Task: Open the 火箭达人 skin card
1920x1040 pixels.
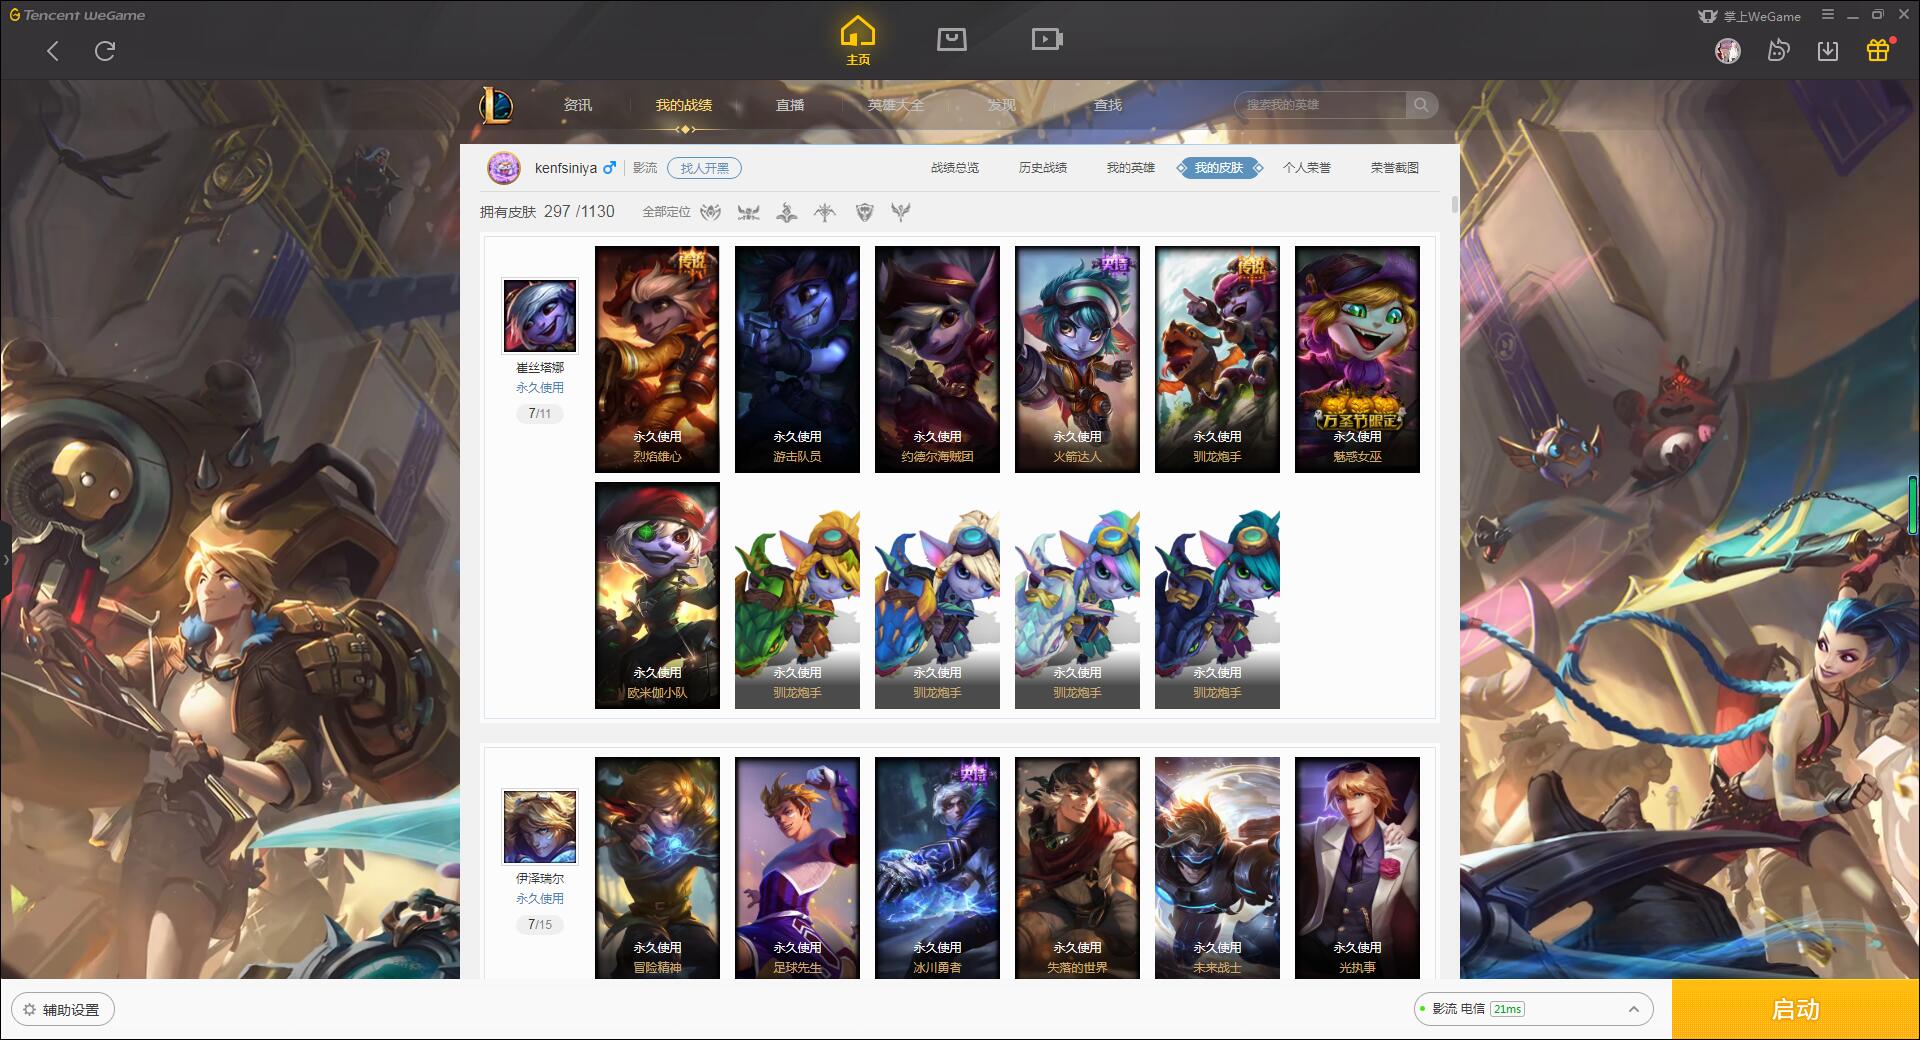Action: pyautogui.click(x=1077, y=359)
